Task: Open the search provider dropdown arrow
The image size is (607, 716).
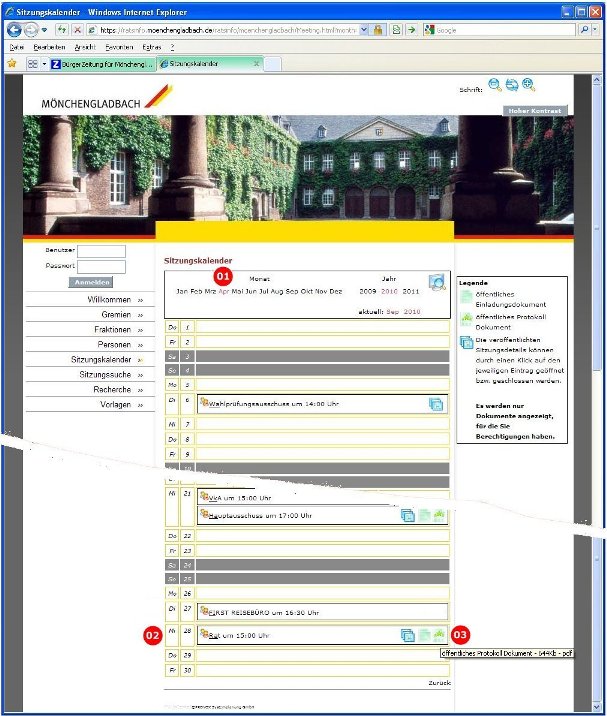Action: [595, 30]
